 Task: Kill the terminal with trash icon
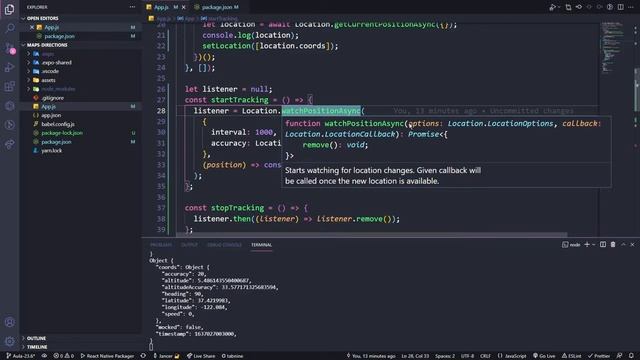click(x=613, y=244)
